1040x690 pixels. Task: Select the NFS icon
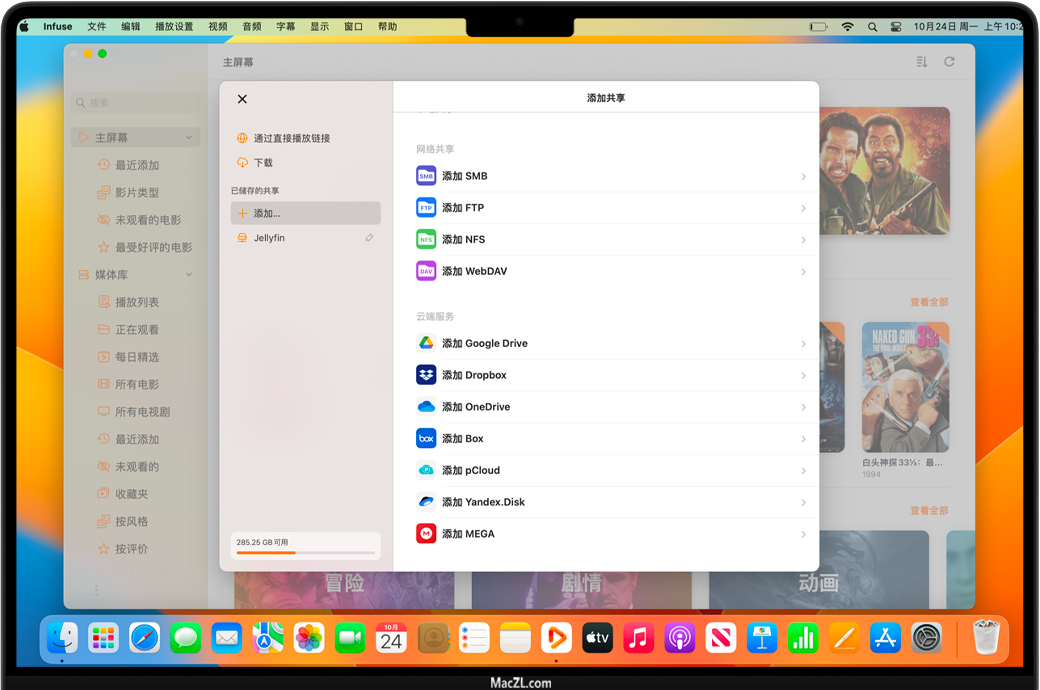click(426, 240)
